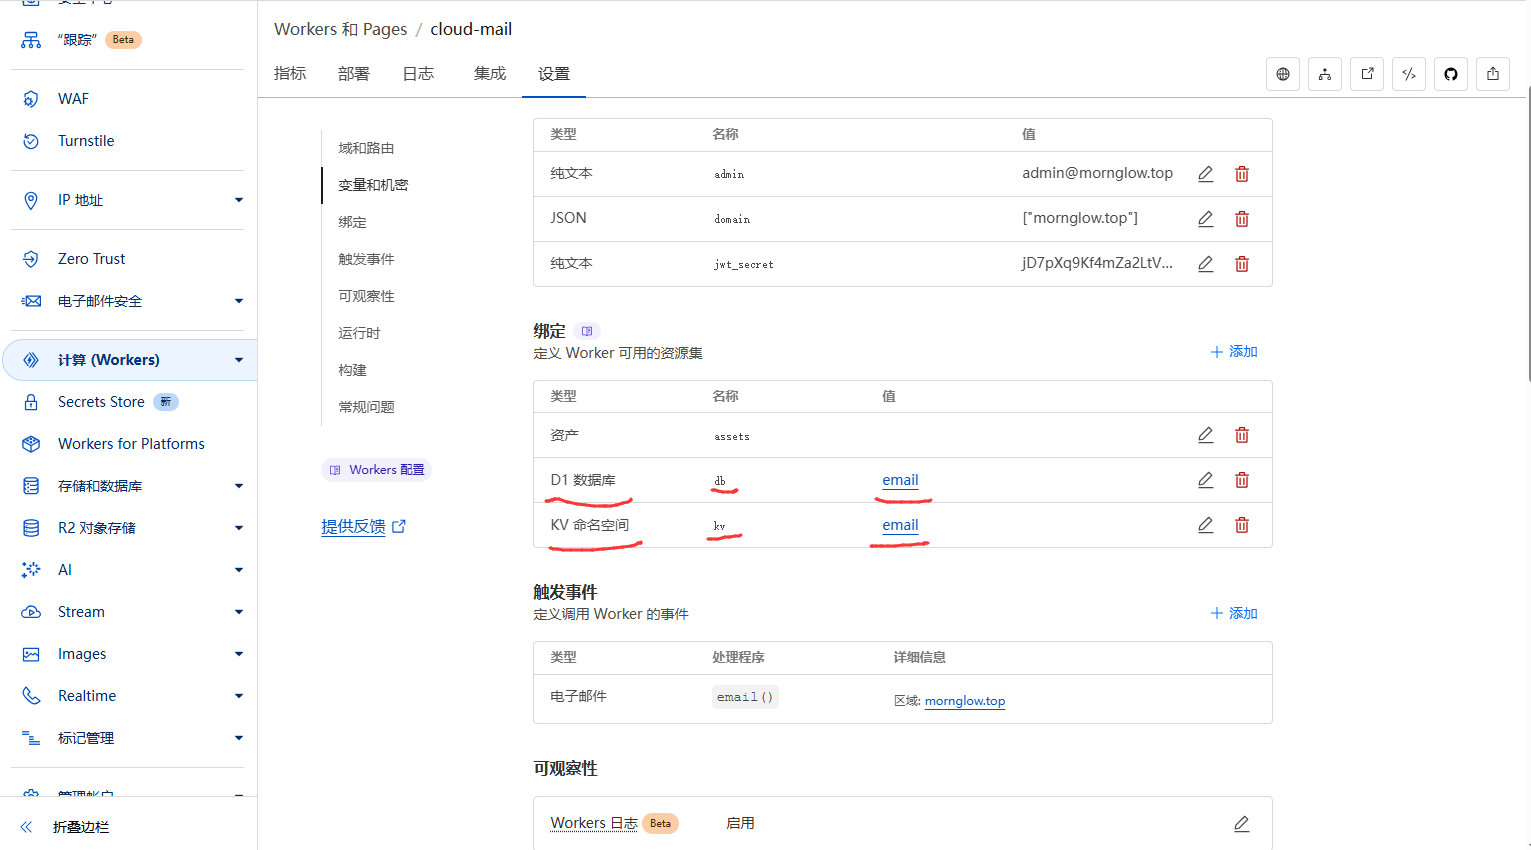Switch to the 部署 tab

(x=353, y=74)
